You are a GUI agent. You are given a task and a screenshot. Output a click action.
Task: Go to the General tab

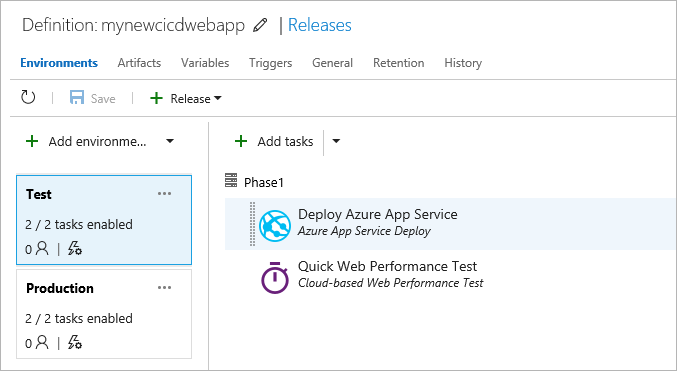click(332, 63)
